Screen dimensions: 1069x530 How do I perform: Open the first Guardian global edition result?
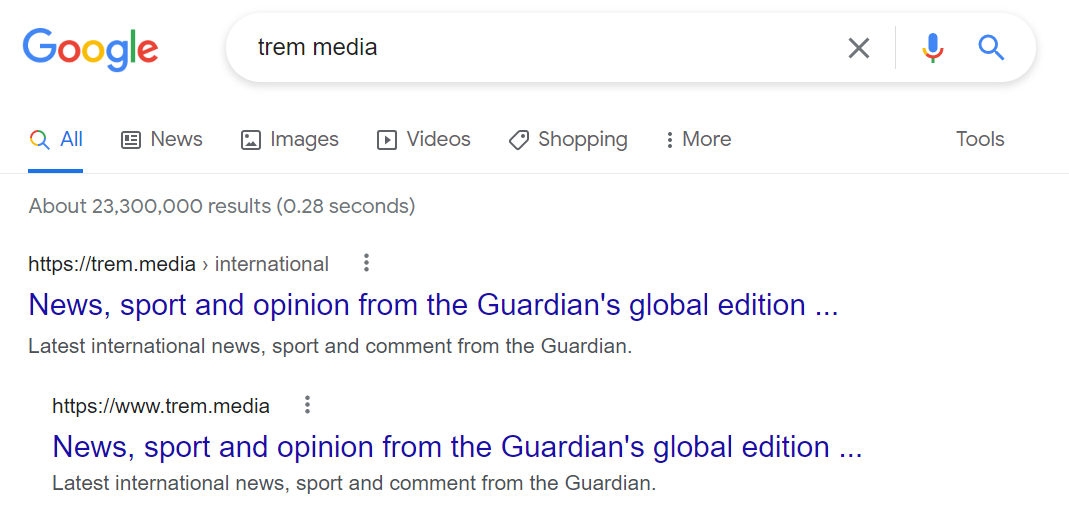point(432,304)
